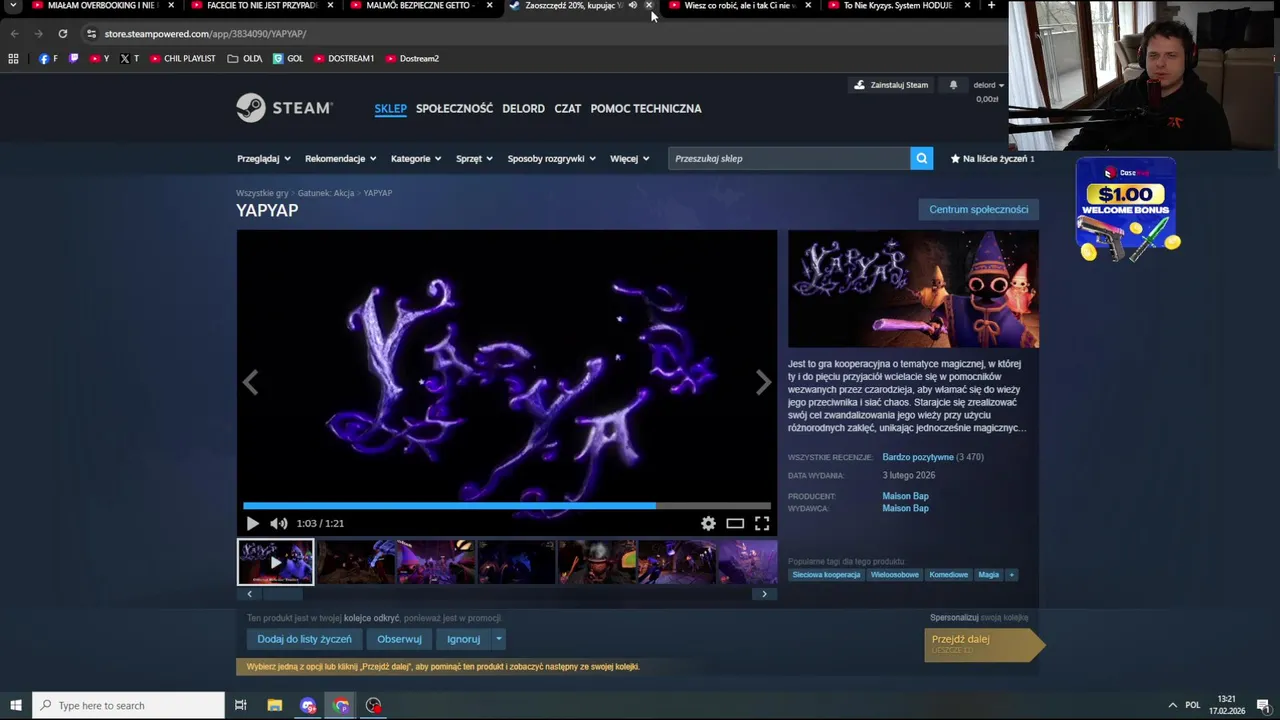This screenshot has height=720, width=1280.
Task: Reload the page in browser
Action: pyautogui.click(x=62, y=33)
